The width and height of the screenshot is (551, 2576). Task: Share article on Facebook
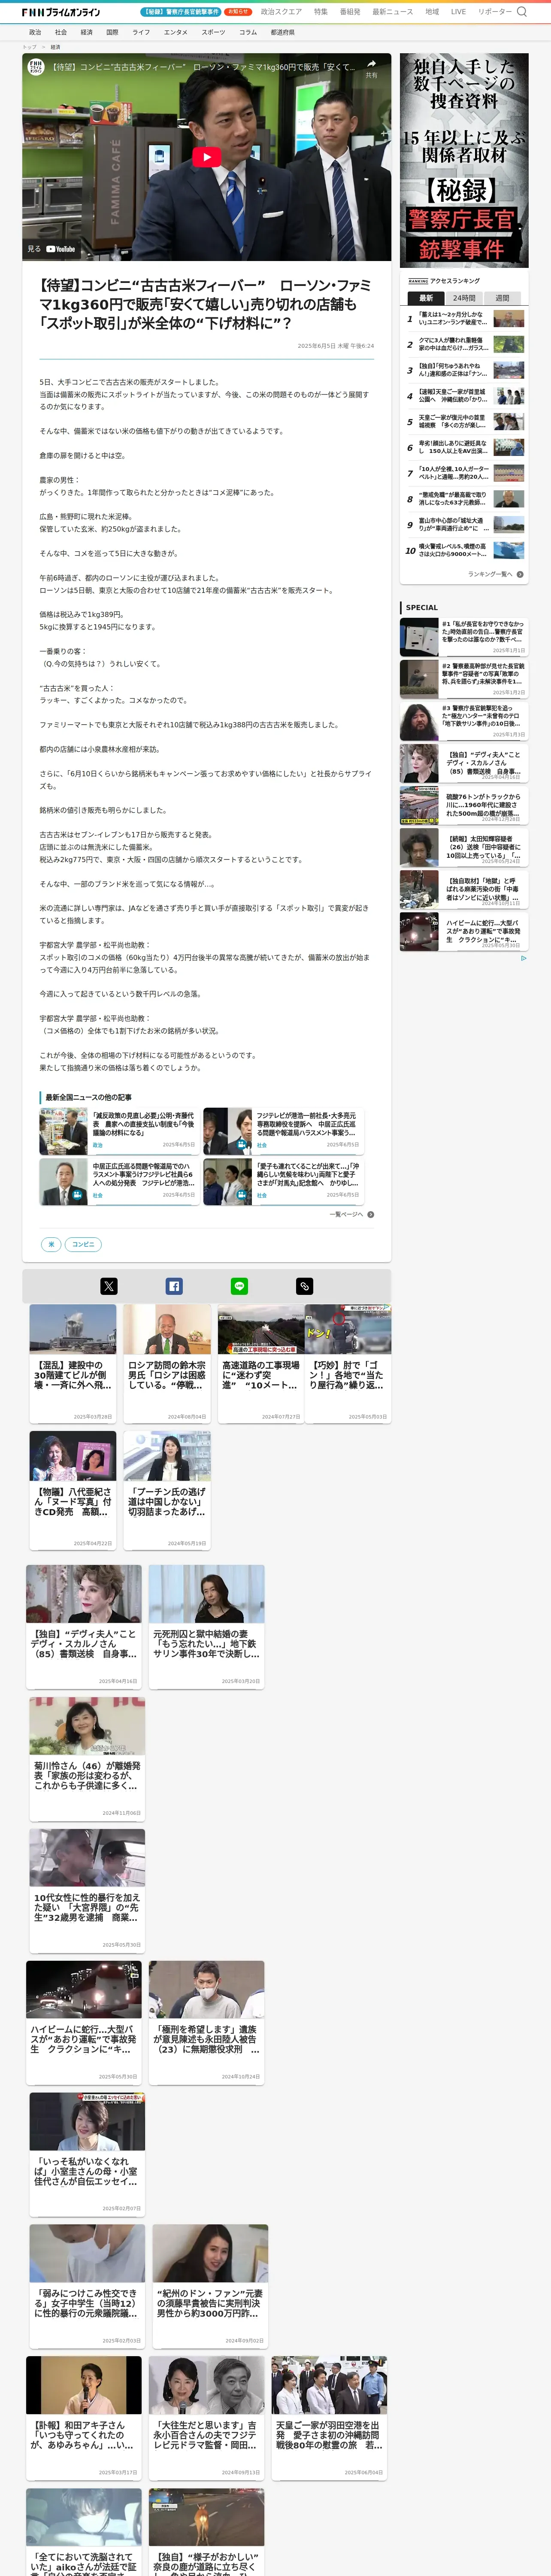pos(174,1286)
